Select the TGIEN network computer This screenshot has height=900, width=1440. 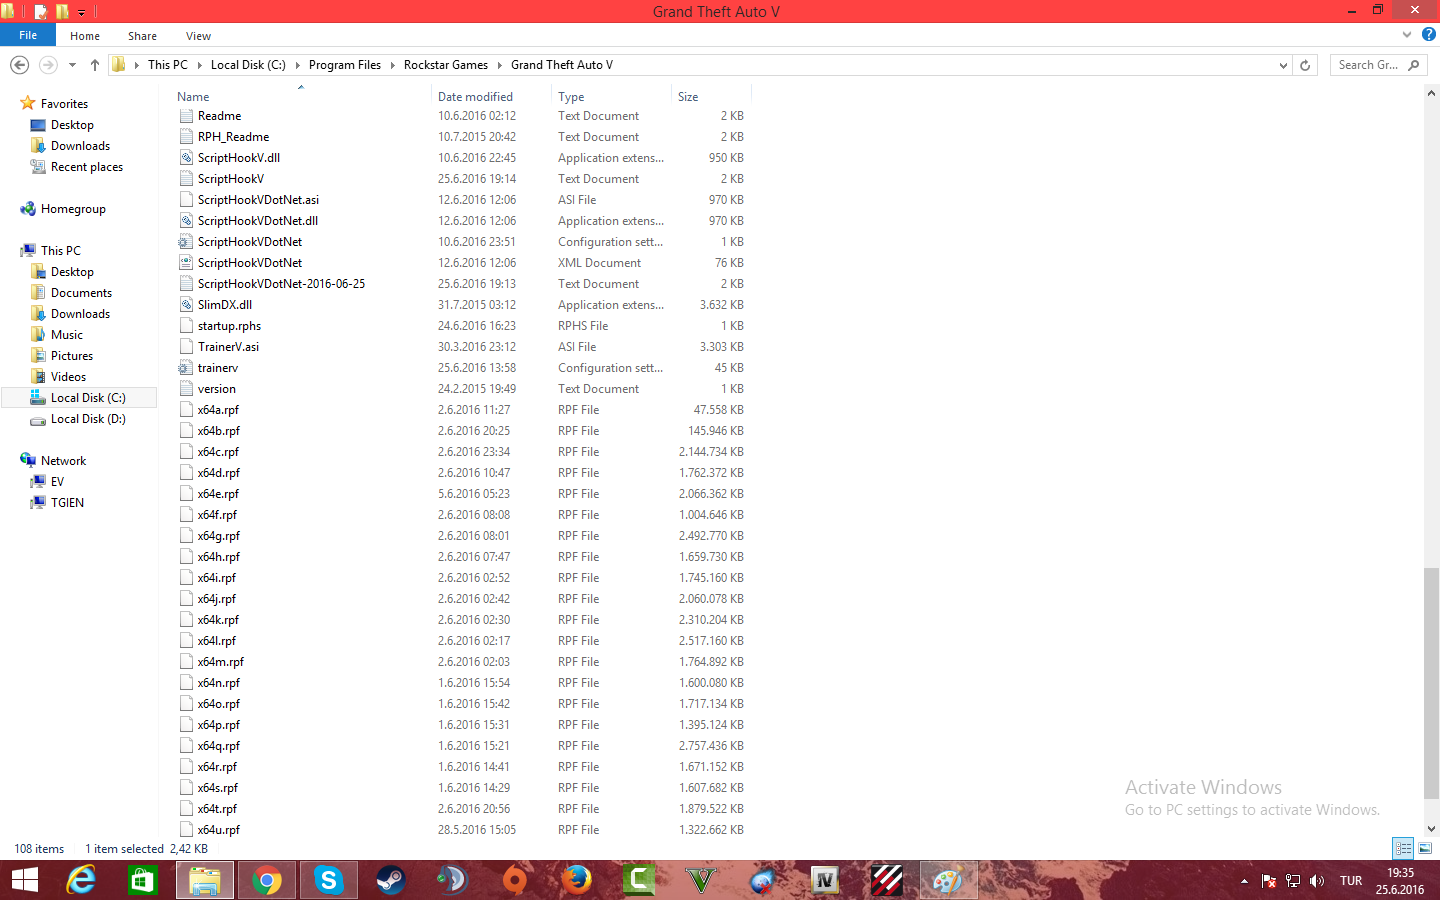click(67, 503)
